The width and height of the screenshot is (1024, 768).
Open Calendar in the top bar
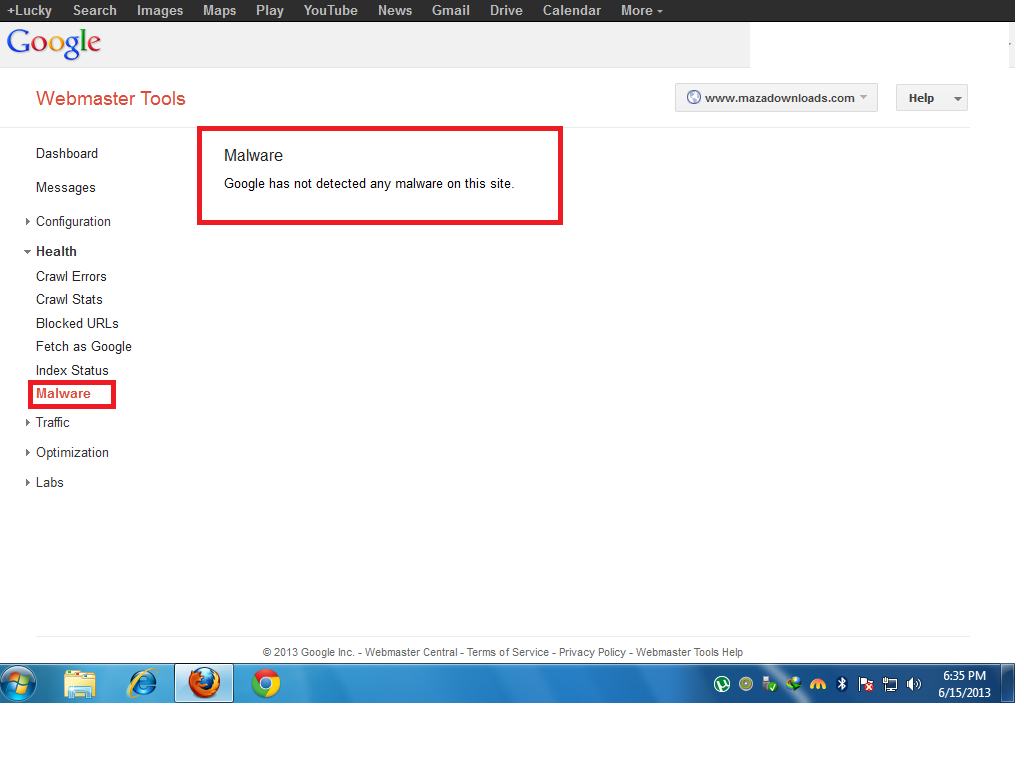pos(571,10)
